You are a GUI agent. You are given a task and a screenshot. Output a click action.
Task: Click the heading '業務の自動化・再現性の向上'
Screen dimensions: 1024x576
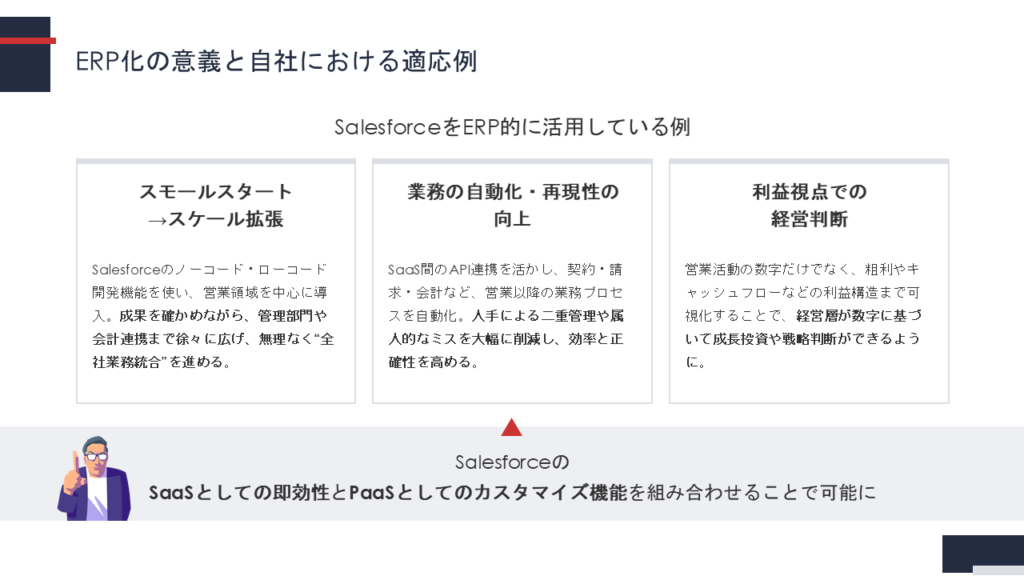point(513,205)
